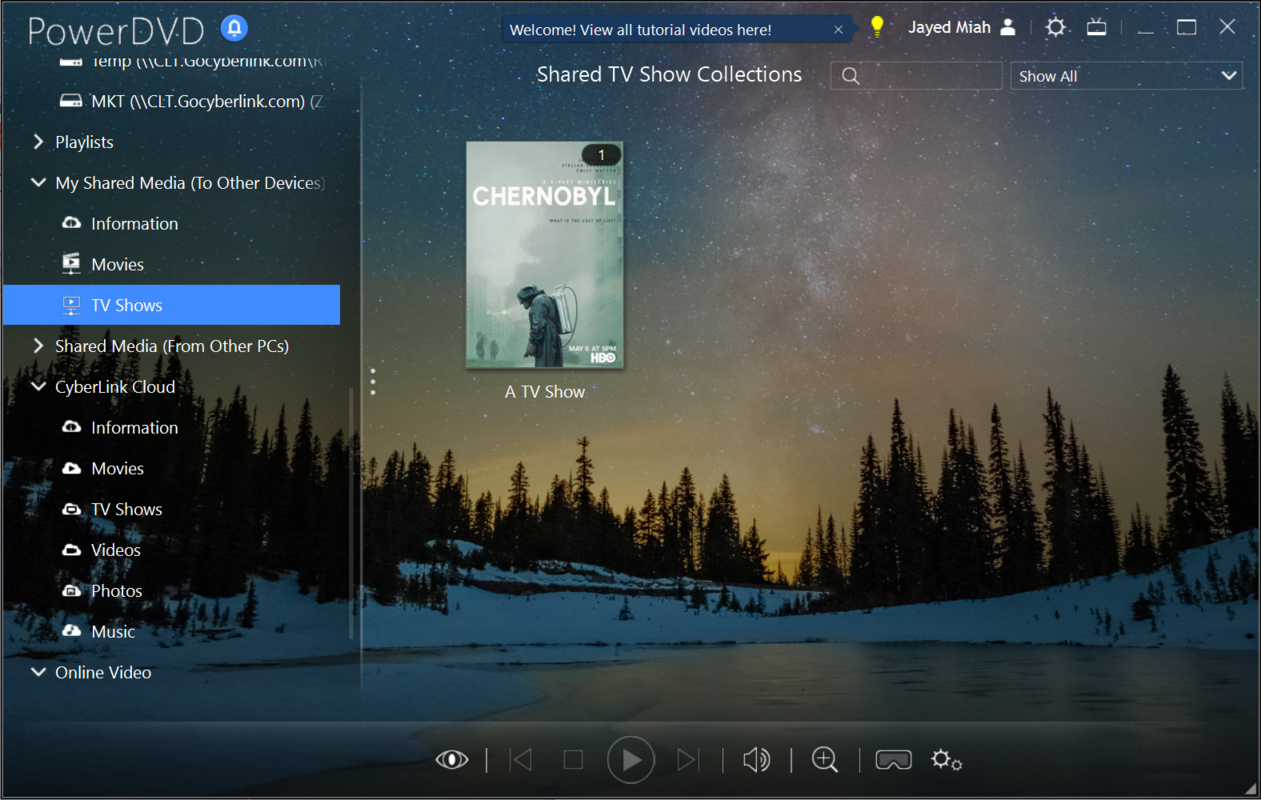Open the tutorial videos welcome link
The width and height of the screenshot is (1261, 800).
point(640,30)
